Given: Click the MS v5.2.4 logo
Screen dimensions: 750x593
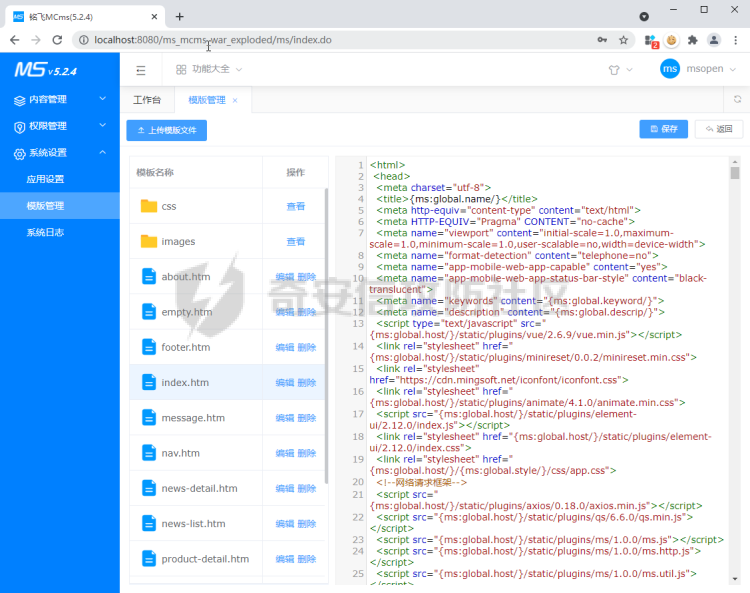Looking at the screenshot, I should (45, 70).
